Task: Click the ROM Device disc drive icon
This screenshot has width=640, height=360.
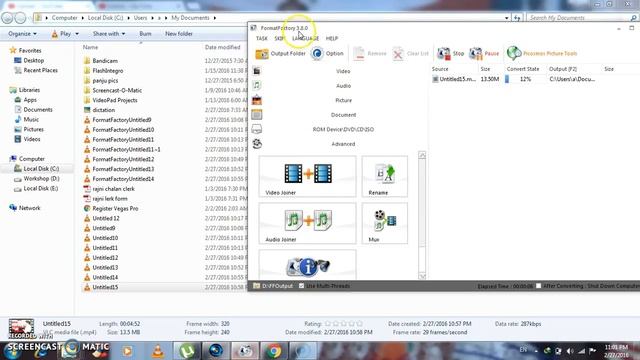Action: (x=257, y=129)
